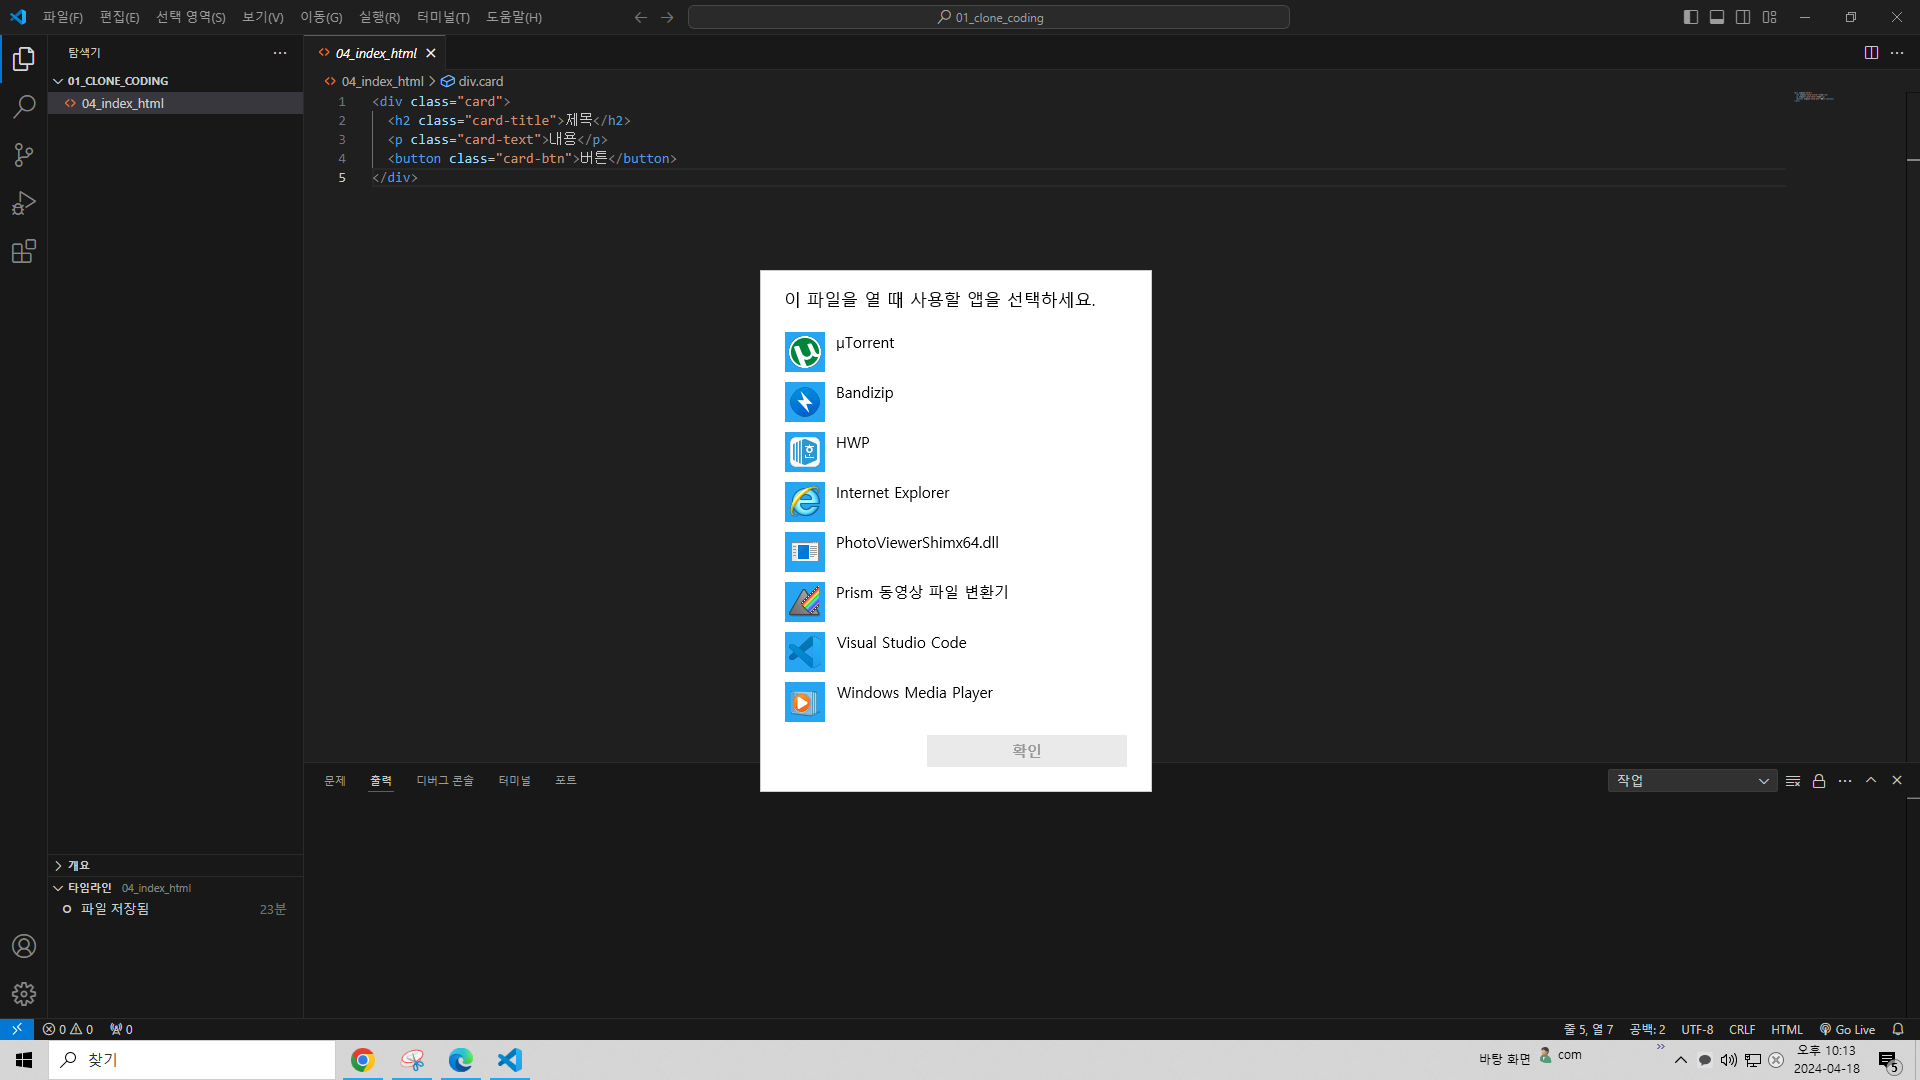This screenshot has height=1080, width=1920.
Task: Go forward in navigation history
Action: point(667,18)
